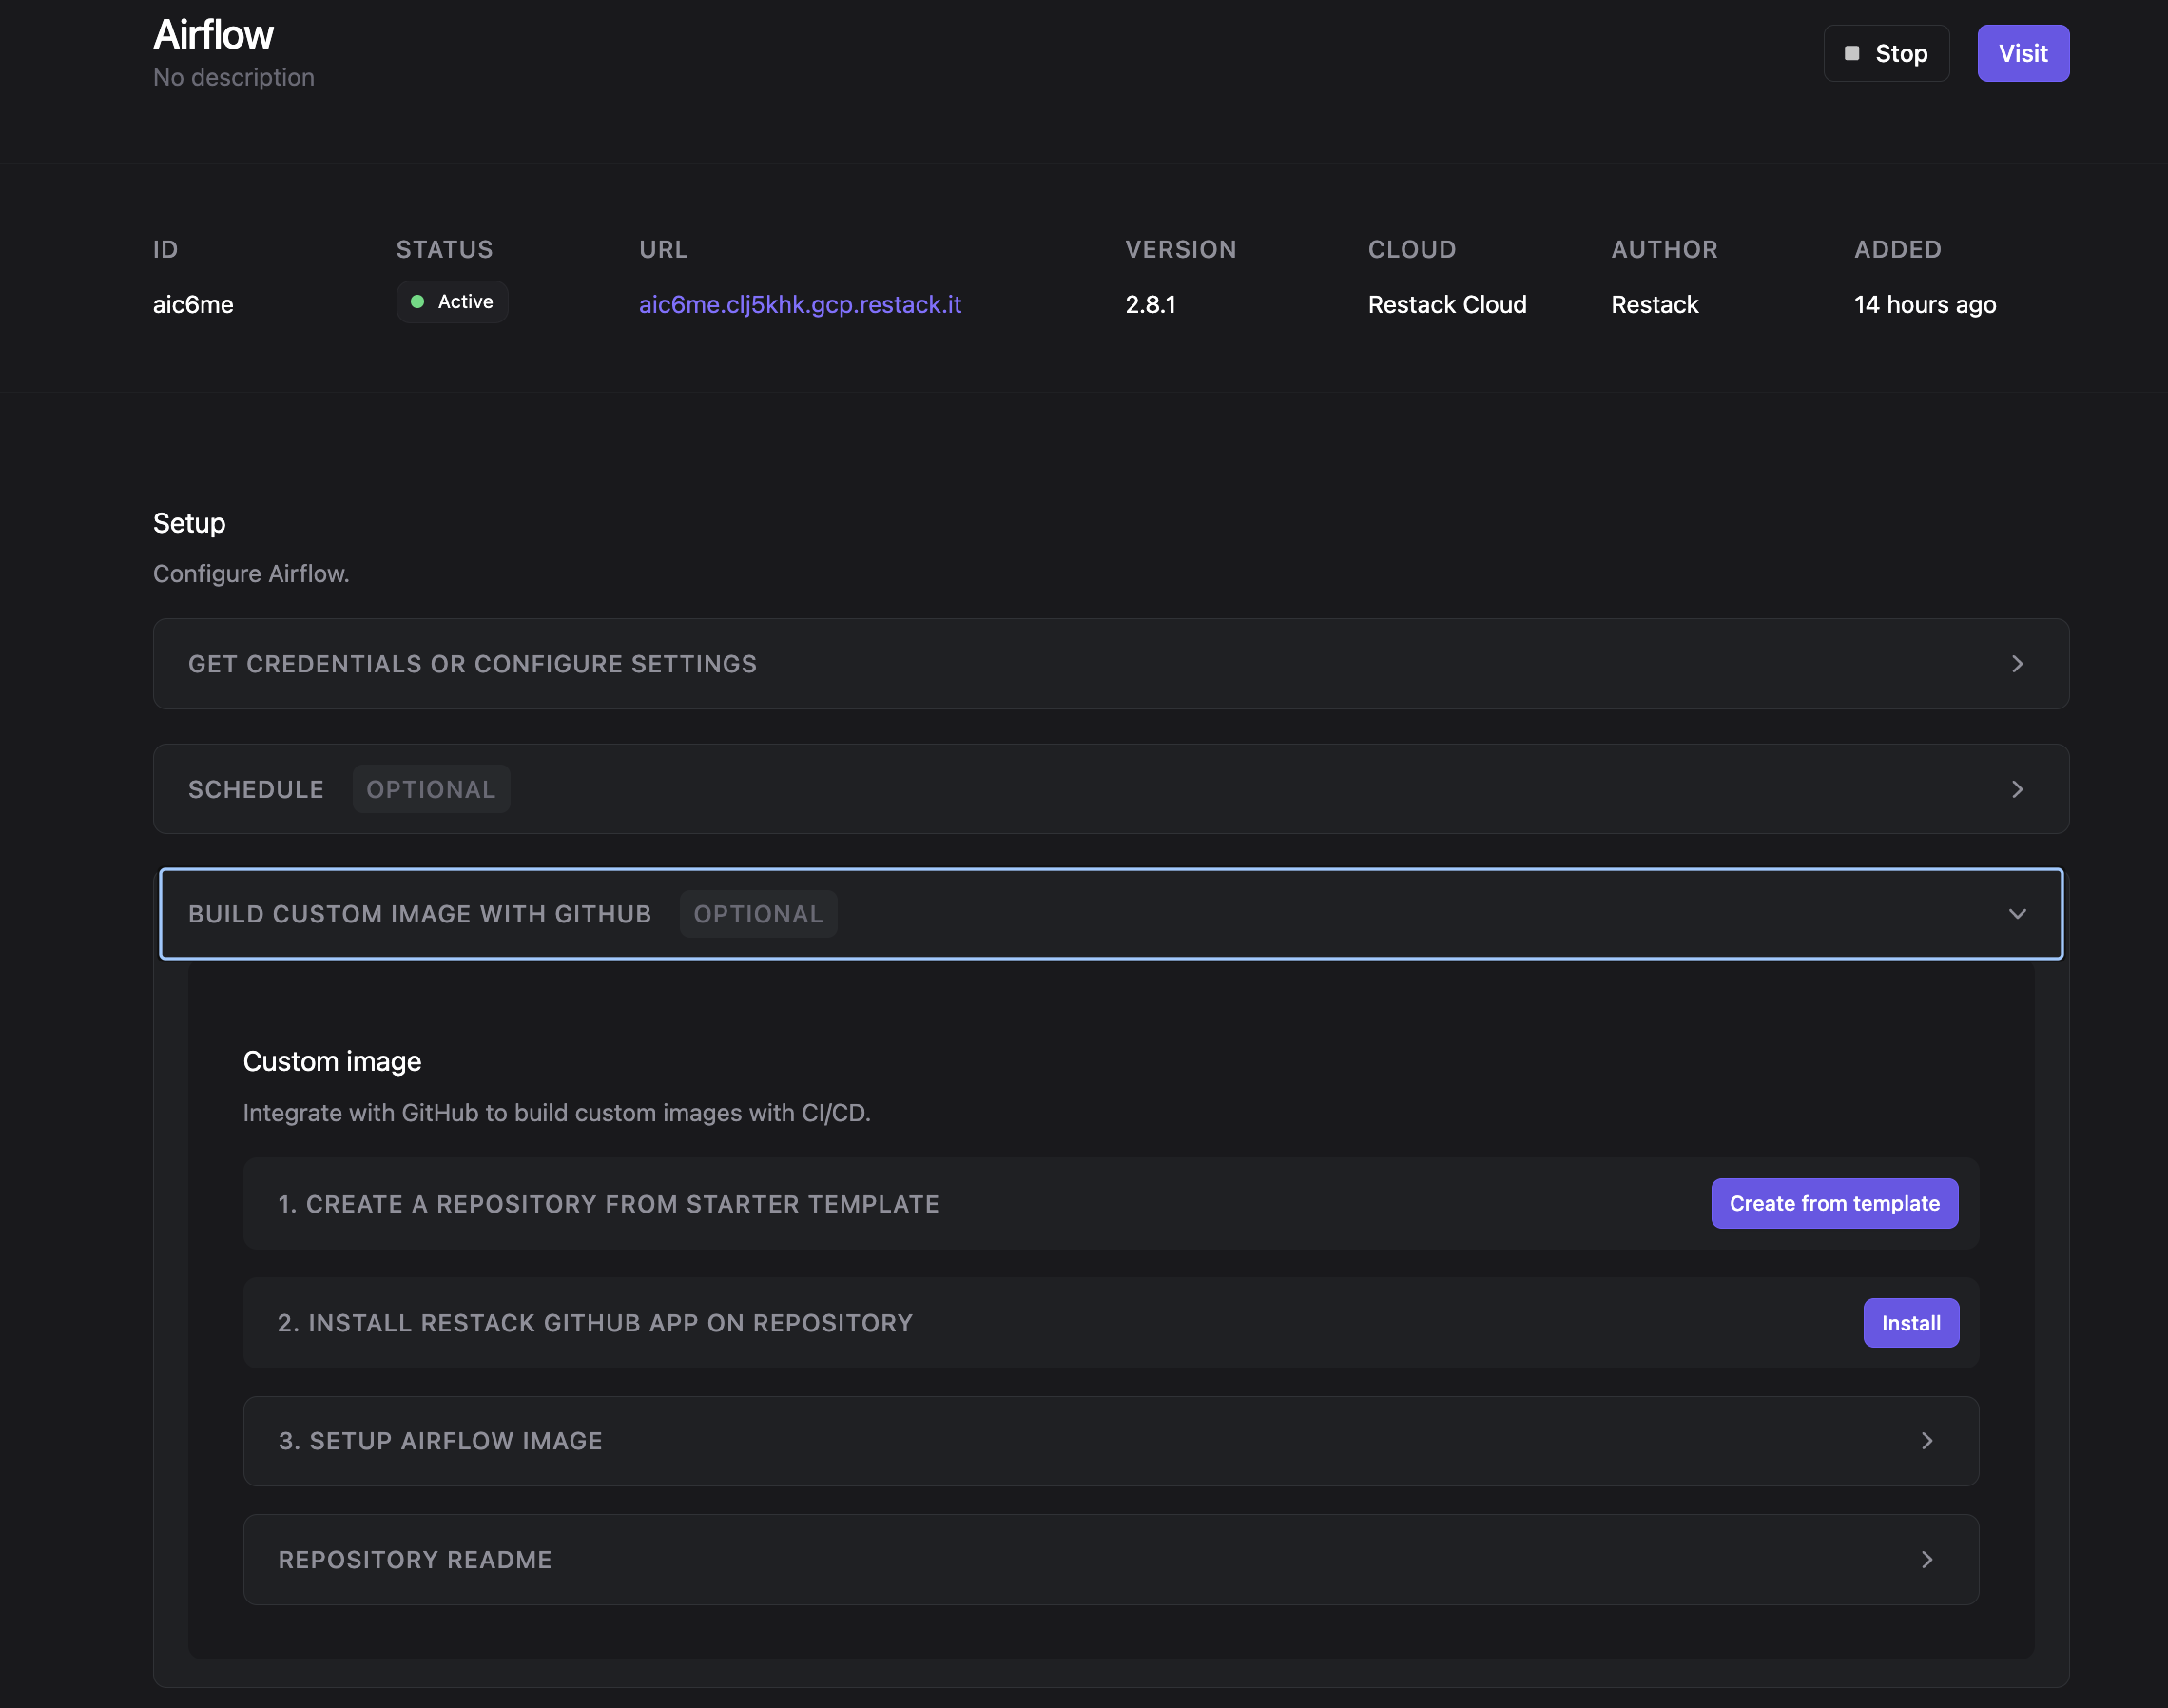Expand Get Credentials or Configure Settings chevron
This screenshot has width=2168, height=1708.
pos(2017,664)
